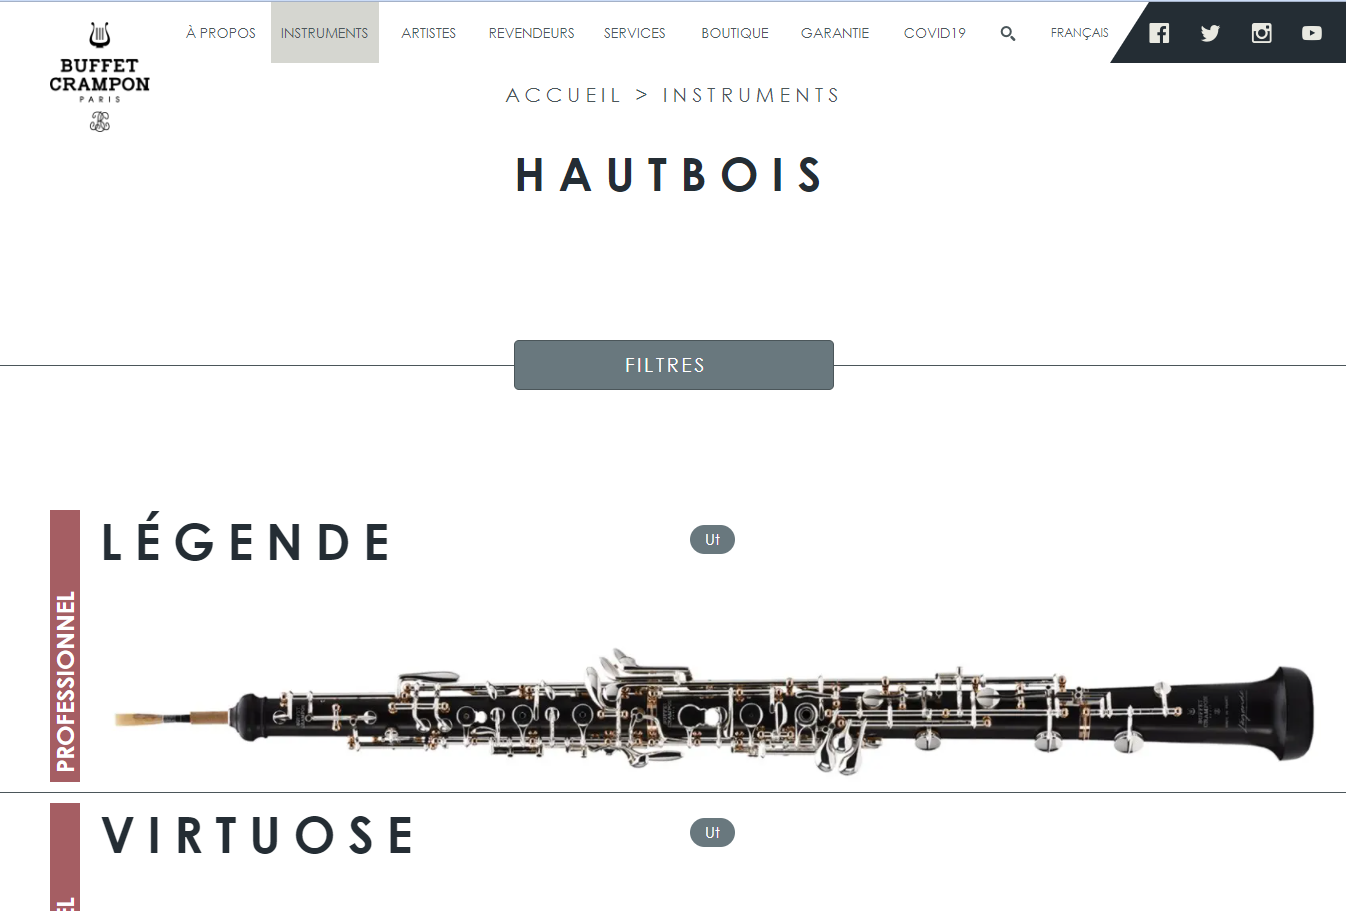This screenshot has height=911, width=1346.
Task: Click the Buffet Crampon logo
Action: (99, 77)
